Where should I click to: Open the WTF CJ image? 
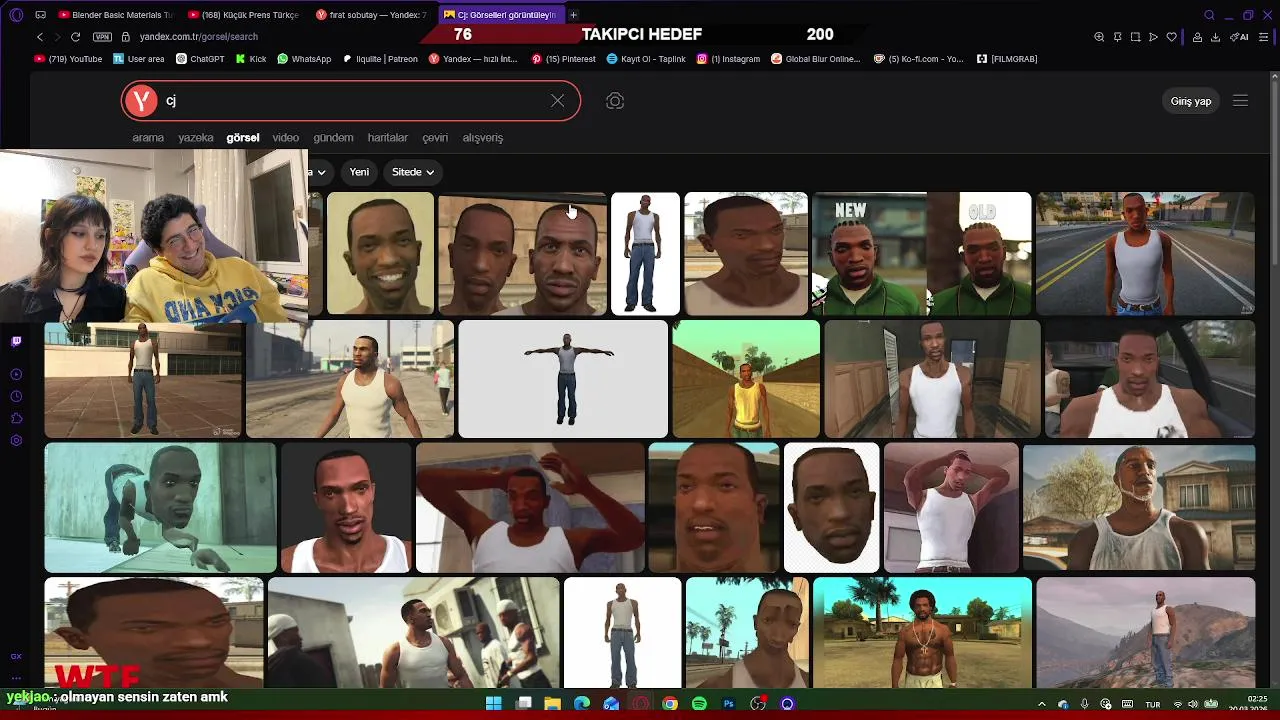pos(154,632)
